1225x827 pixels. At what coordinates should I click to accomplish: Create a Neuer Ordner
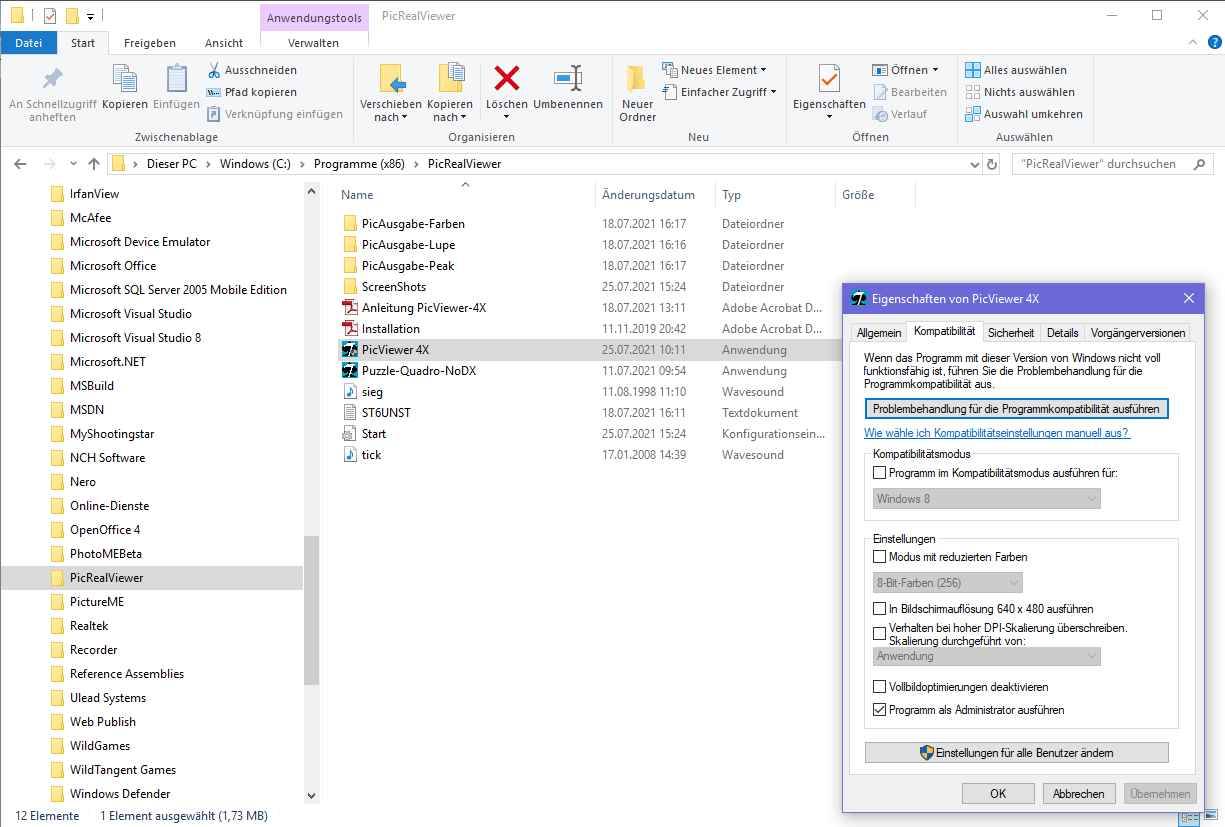coord(637,93)
